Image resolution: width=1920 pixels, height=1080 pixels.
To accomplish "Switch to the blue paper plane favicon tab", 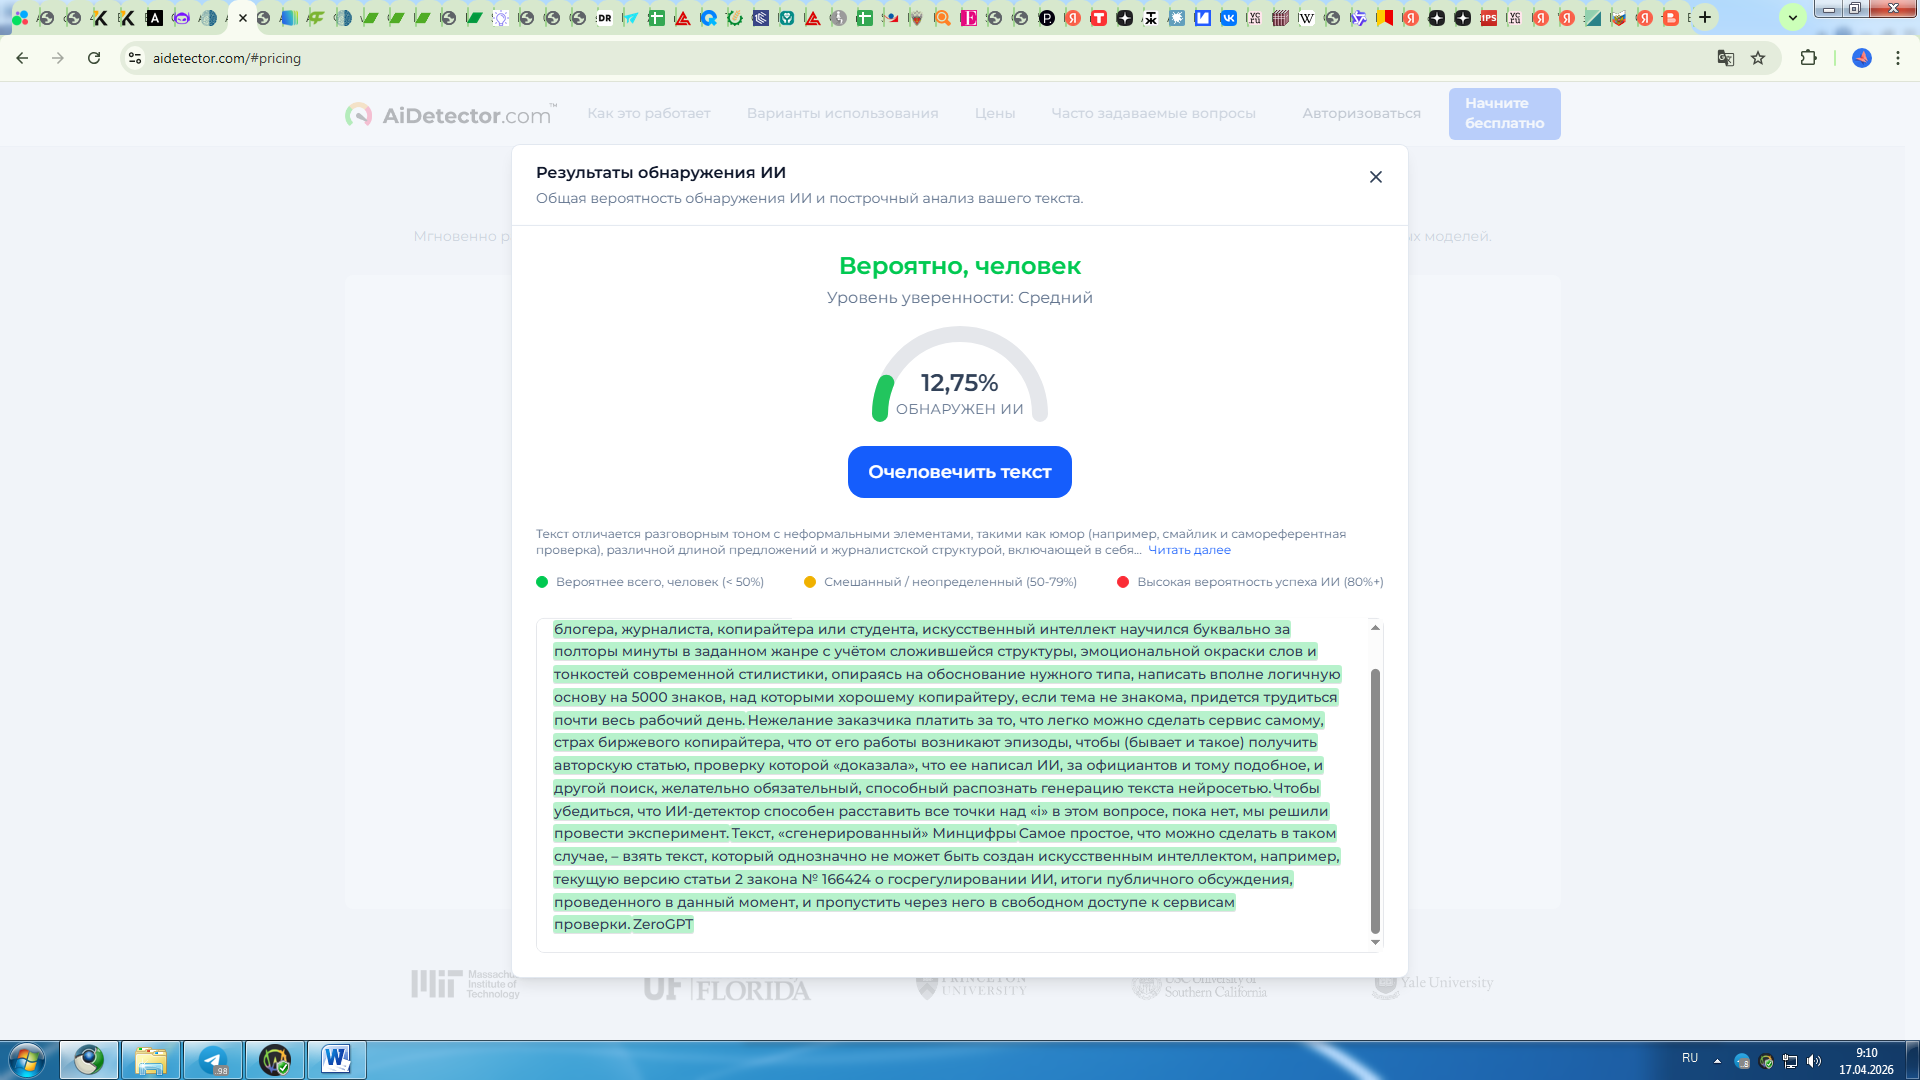I will click(x=630, y=18).
